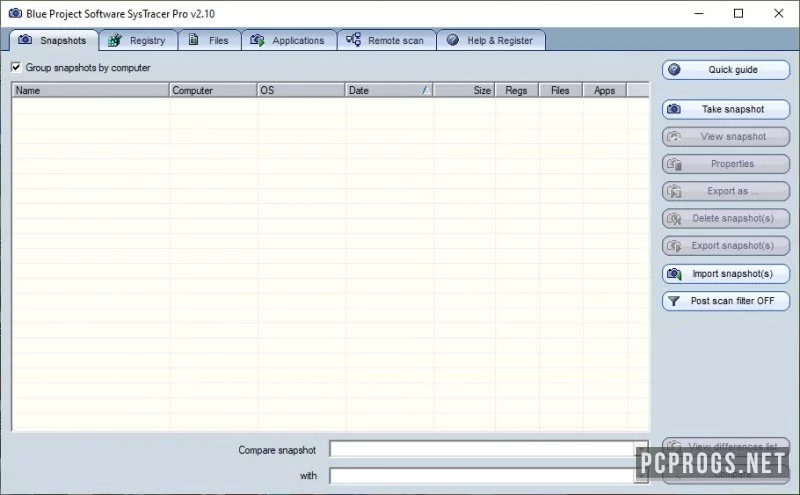This screenshot has width=800, height=495.
Task: Toggle Post scan filter OFF button
Action: (x=726, y=301)
